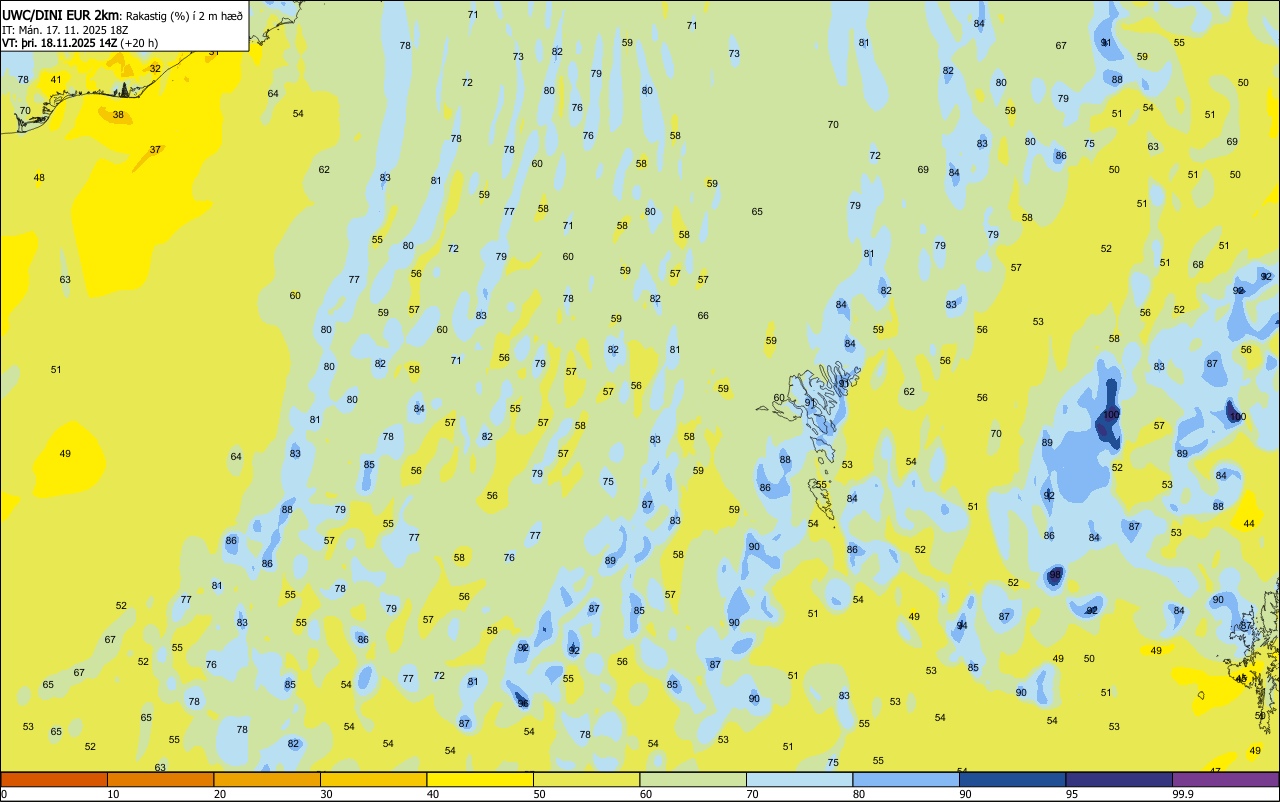Click the humidity value 94 on the map
The width and height of the screenshot is (1280, 802).
pyautogui.click(x=962, y=625)
